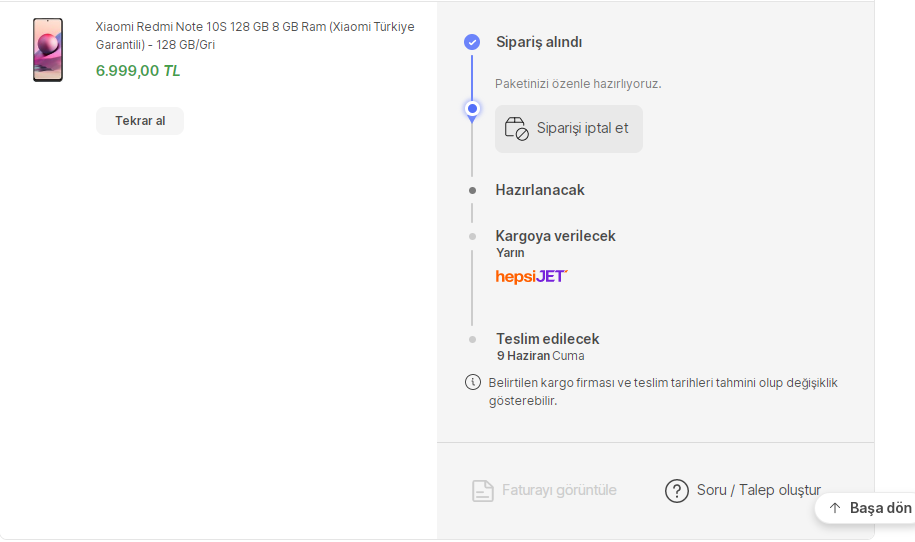Click the cancel-order package icon

516,128
